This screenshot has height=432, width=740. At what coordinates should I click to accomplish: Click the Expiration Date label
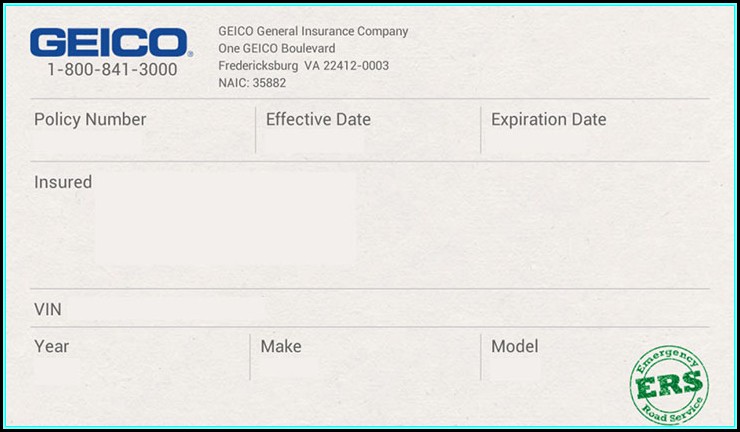click(548, 120)
